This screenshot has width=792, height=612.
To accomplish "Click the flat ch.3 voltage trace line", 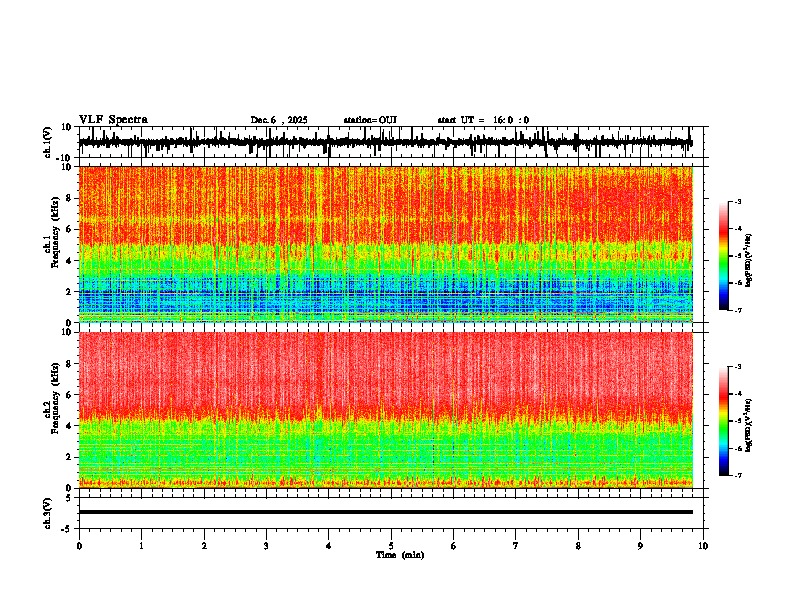I will point(385,512).
